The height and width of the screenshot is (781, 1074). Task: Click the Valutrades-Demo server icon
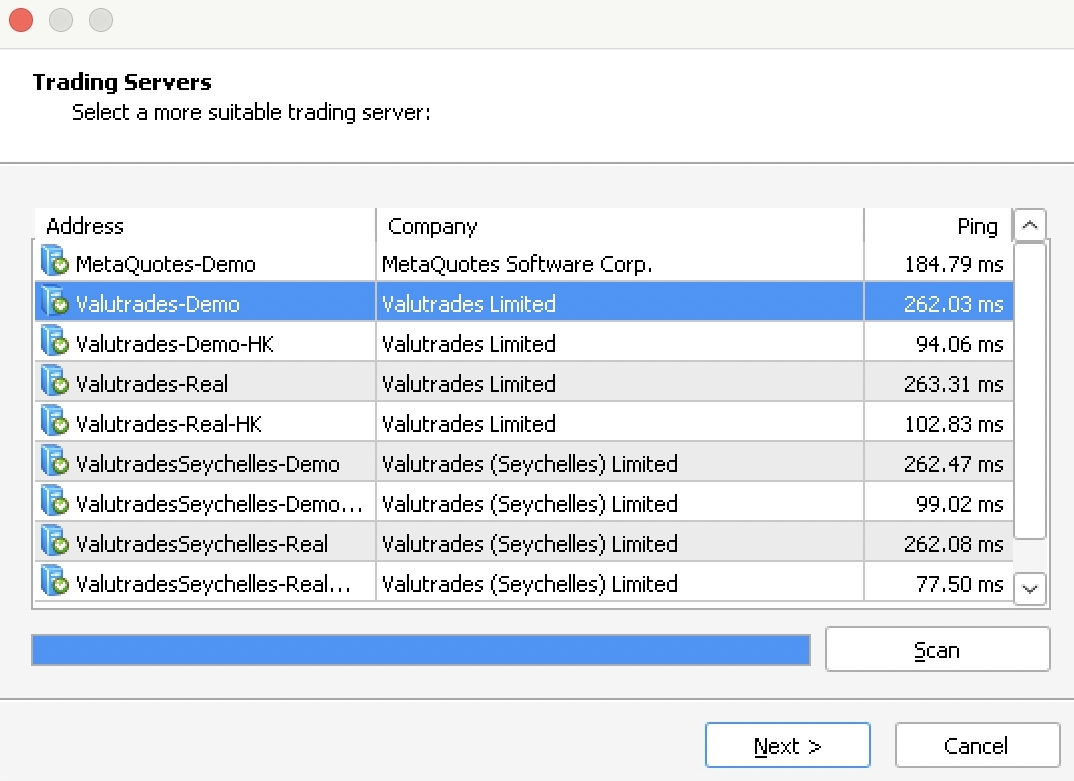point(54,303)
